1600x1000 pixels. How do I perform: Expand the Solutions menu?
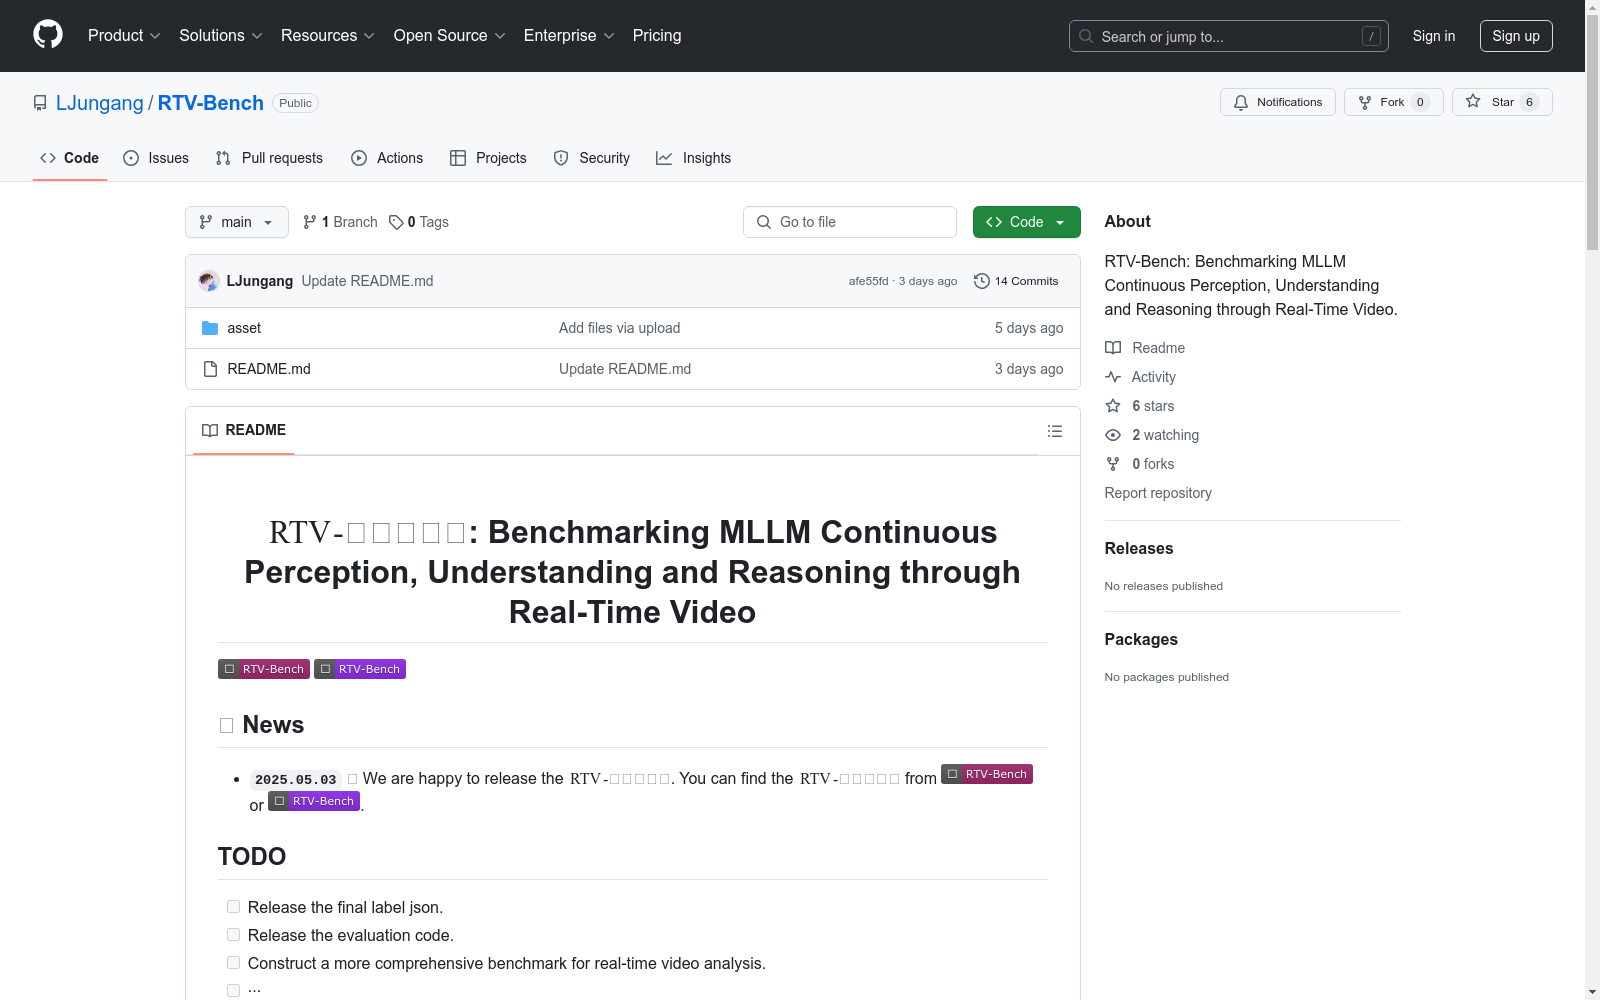tap(220, 36)
